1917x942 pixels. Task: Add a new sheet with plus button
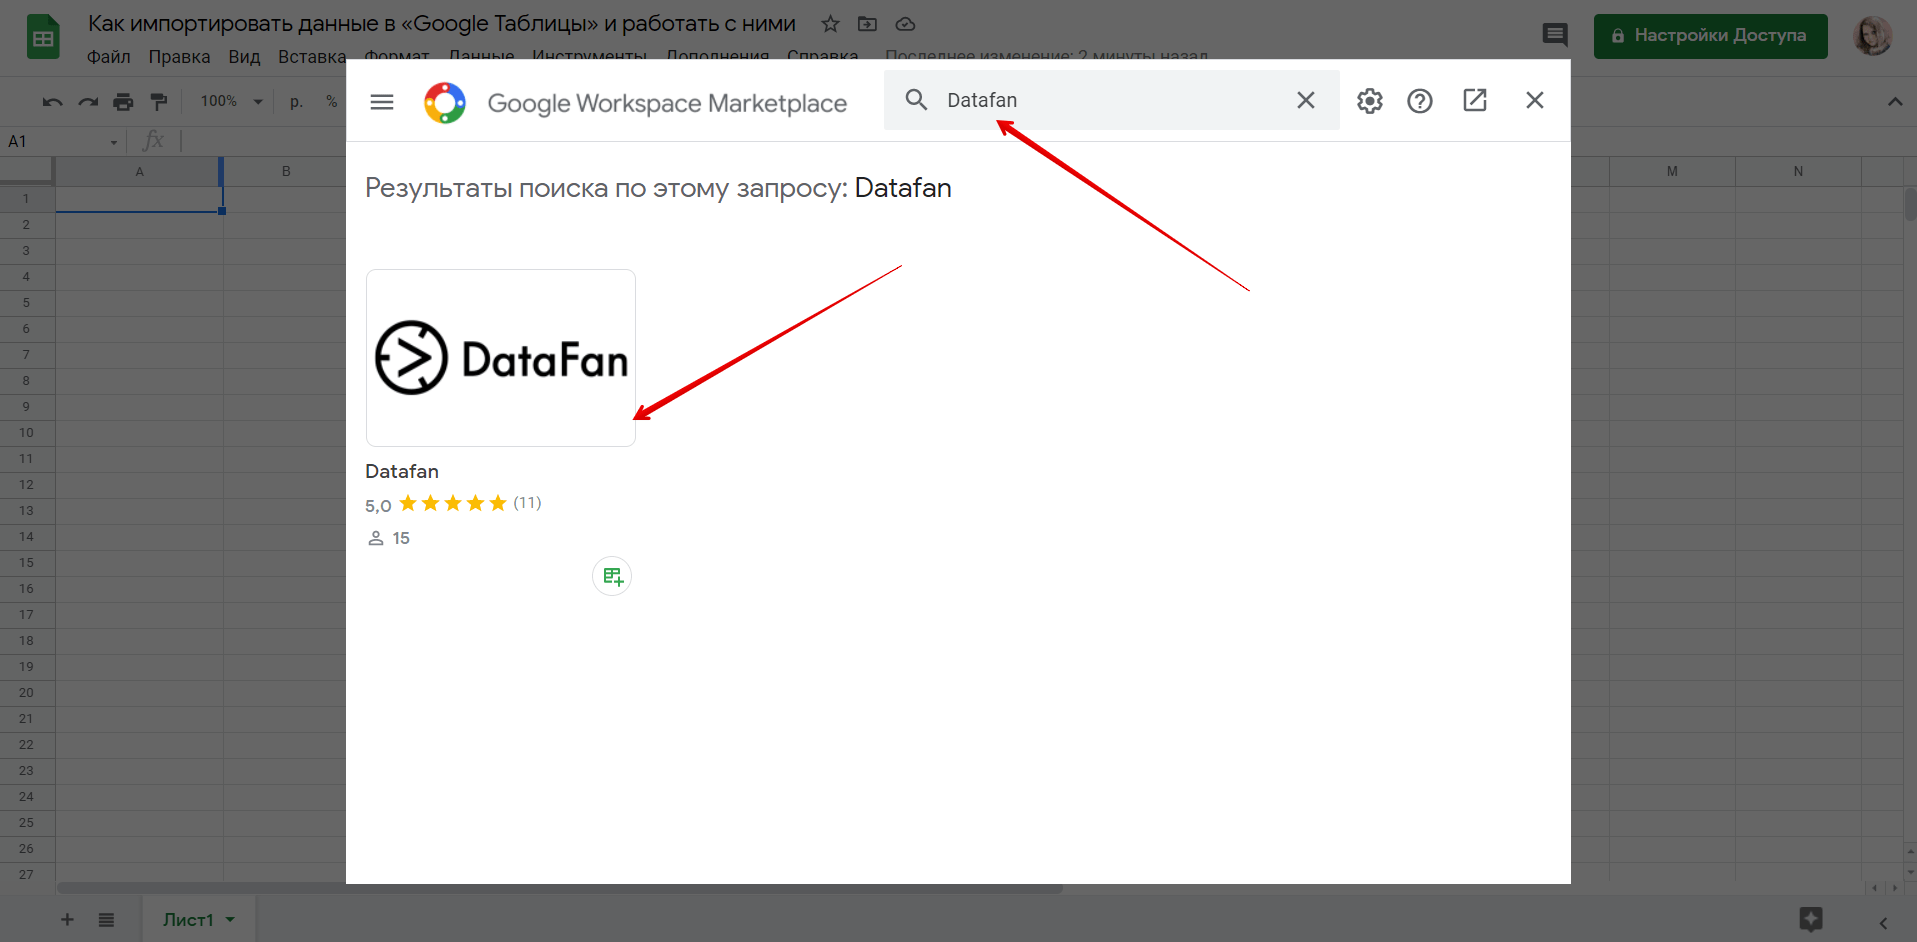point(67,919)
